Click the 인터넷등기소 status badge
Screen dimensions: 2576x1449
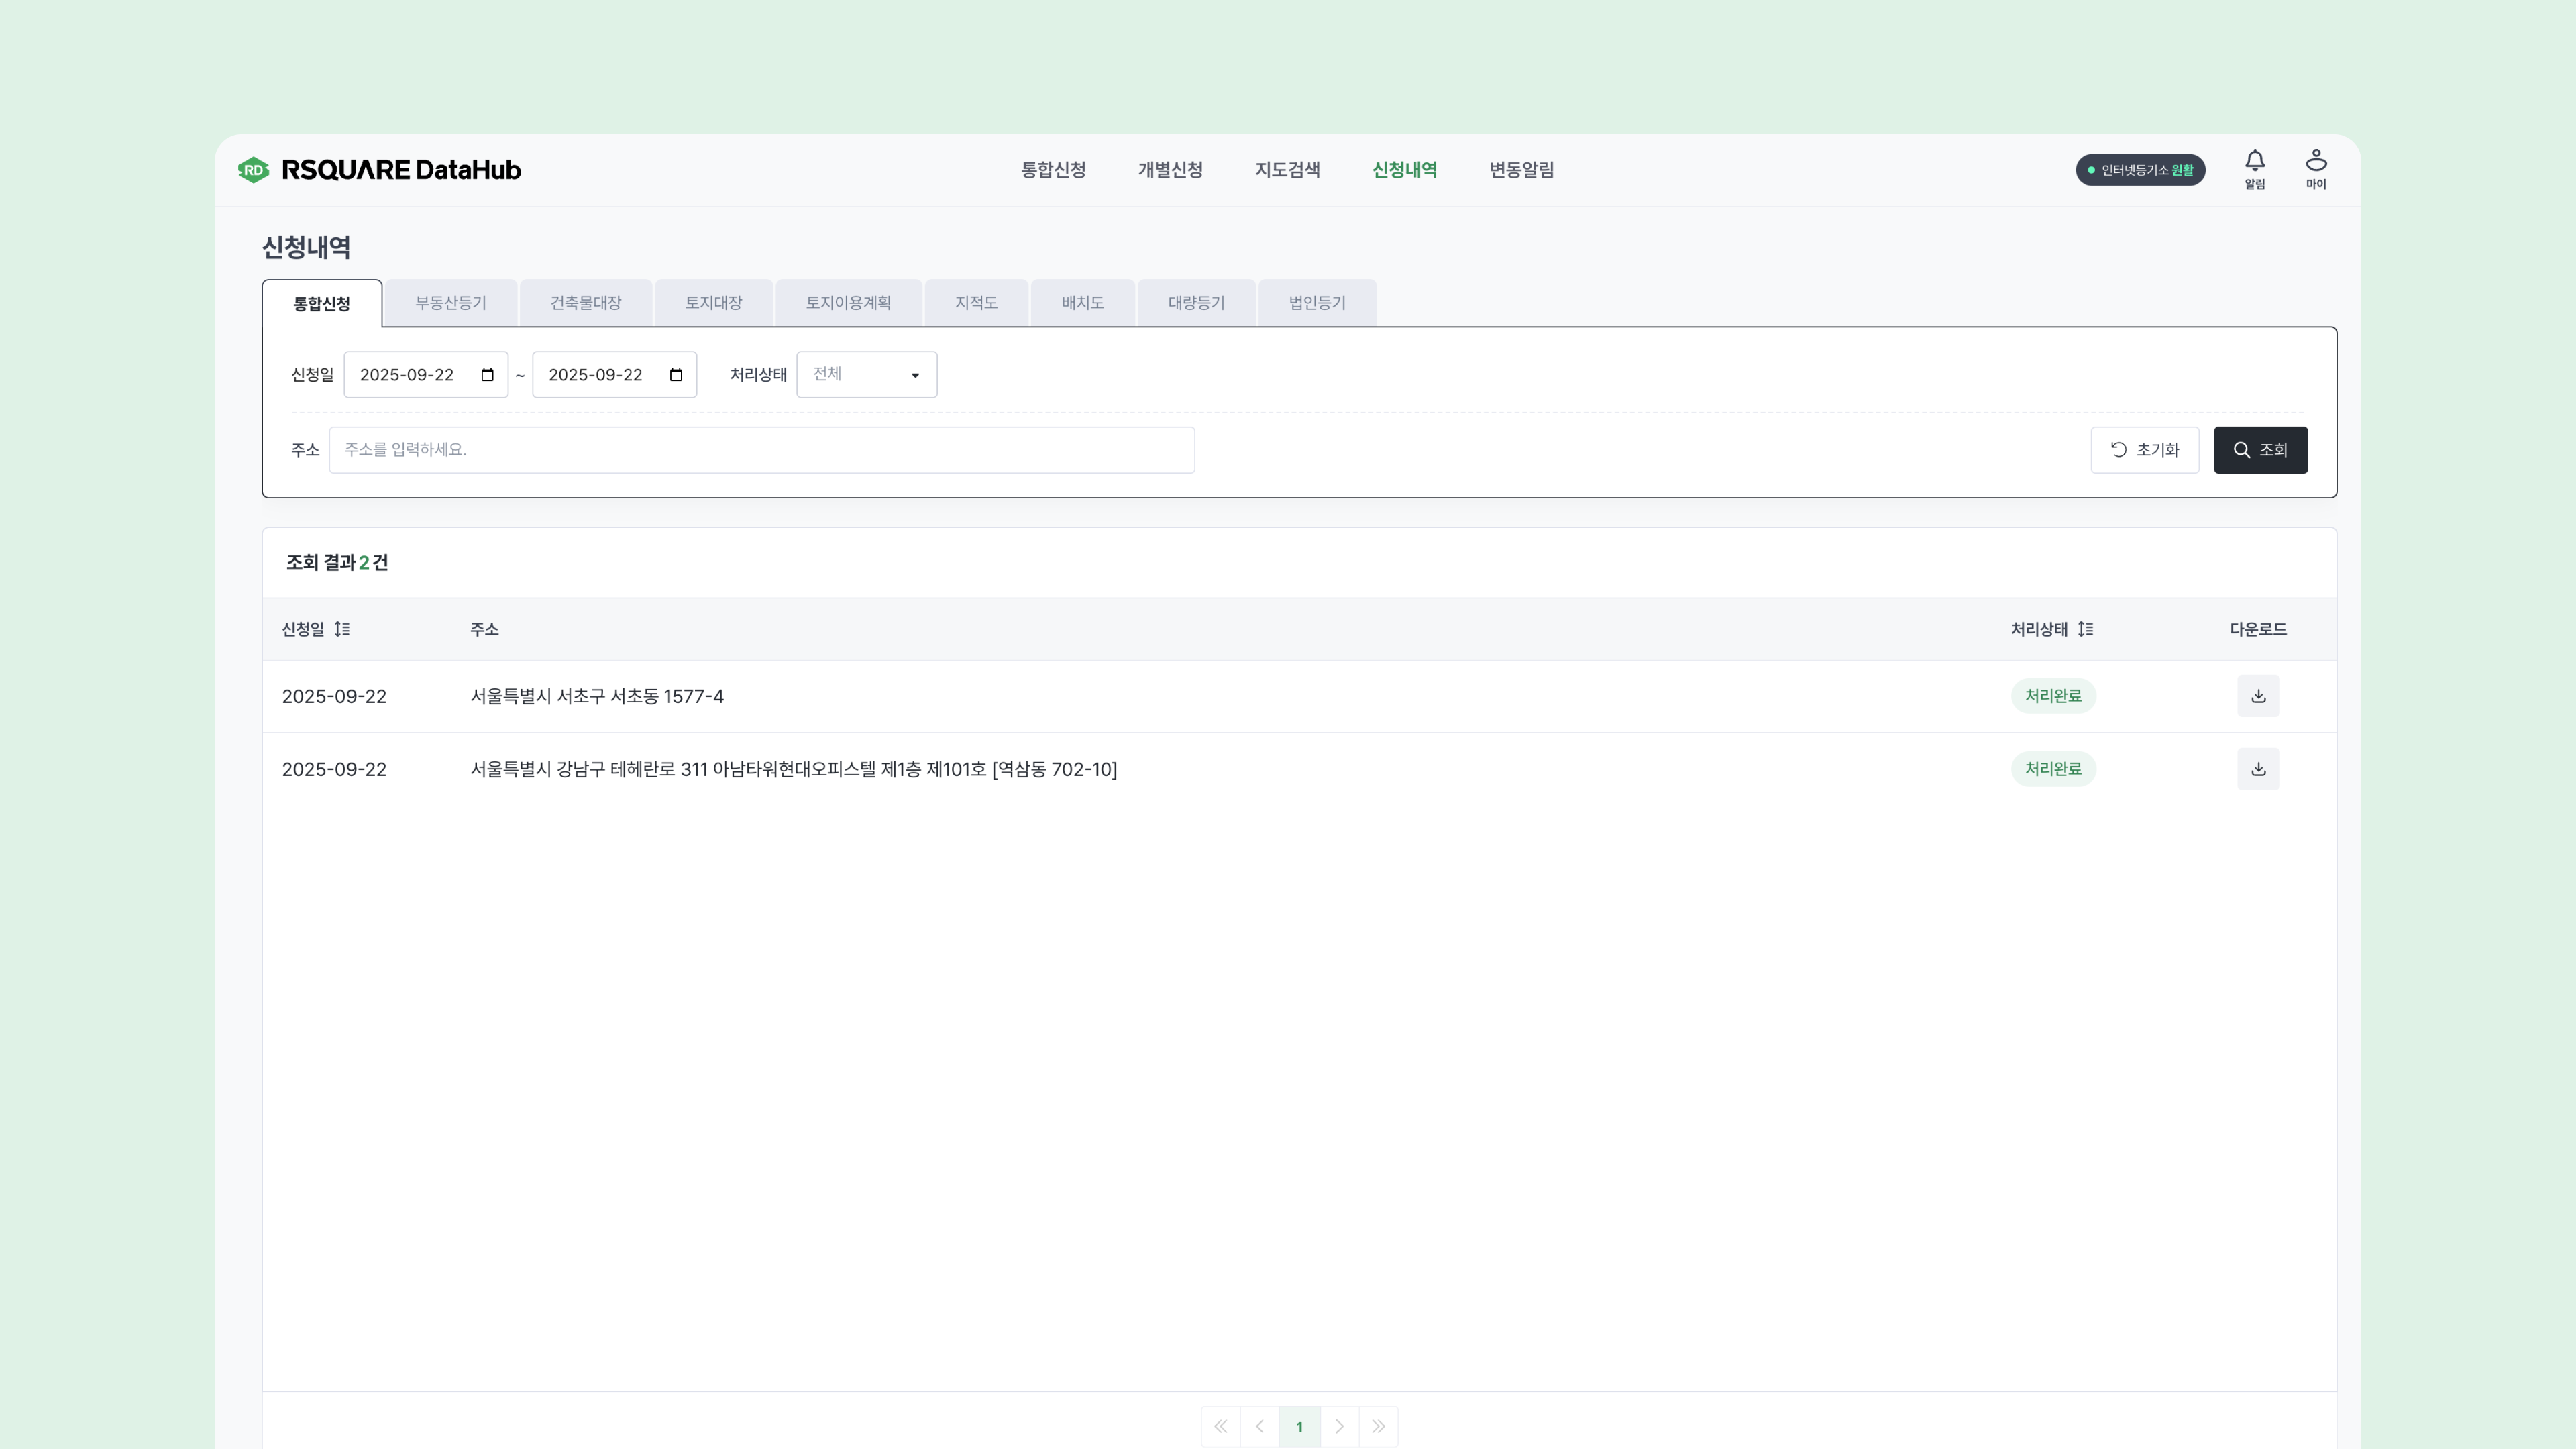pos(2140,170)
